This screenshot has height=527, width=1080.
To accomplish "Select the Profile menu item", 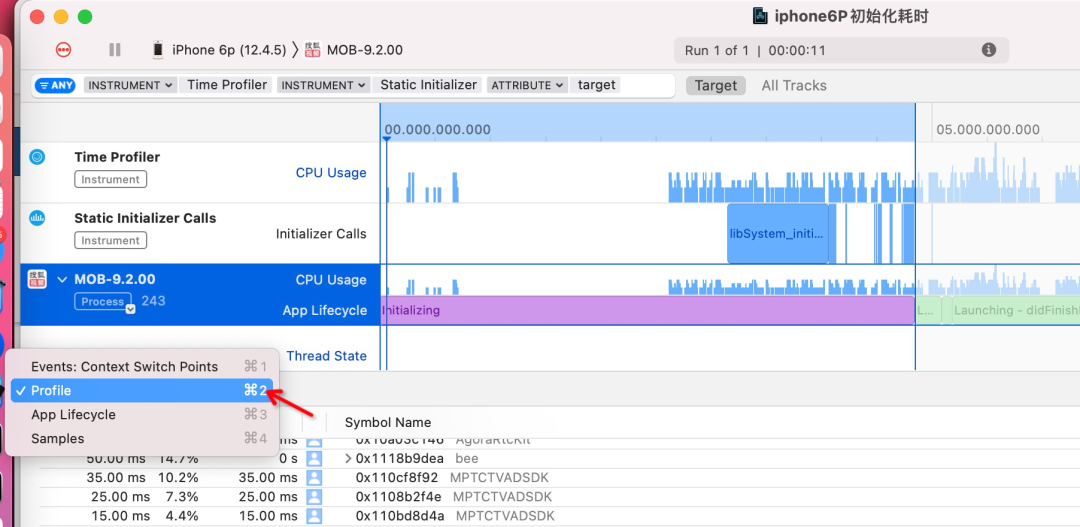I will (x=142, y=391).
